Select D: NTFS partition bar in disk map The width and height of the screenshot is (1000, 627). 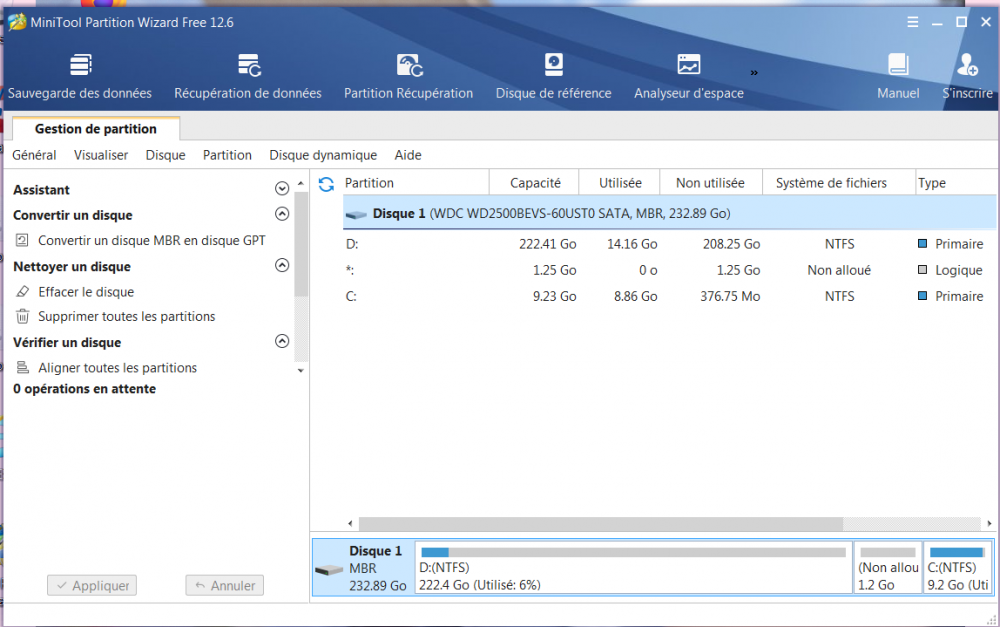click(x=632, y=568)
